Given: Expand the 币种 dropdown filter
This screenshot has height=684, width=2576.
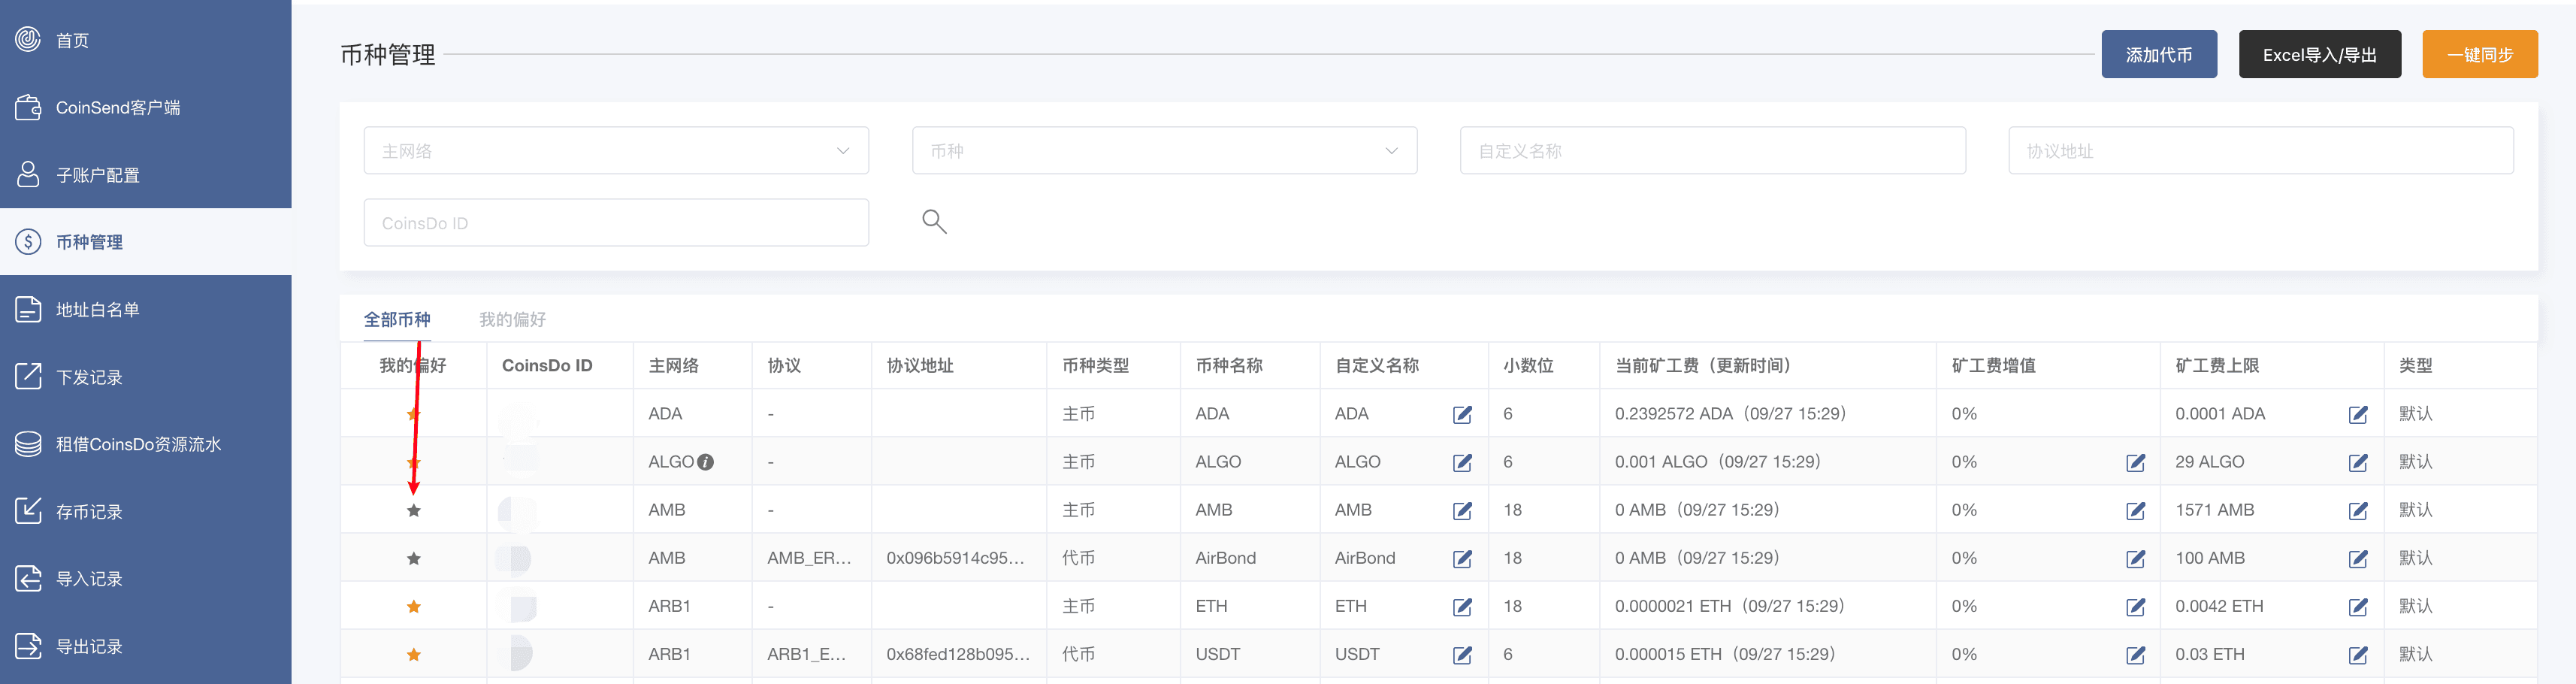Looking at the screenshot, I should (x=1163, y=150).
